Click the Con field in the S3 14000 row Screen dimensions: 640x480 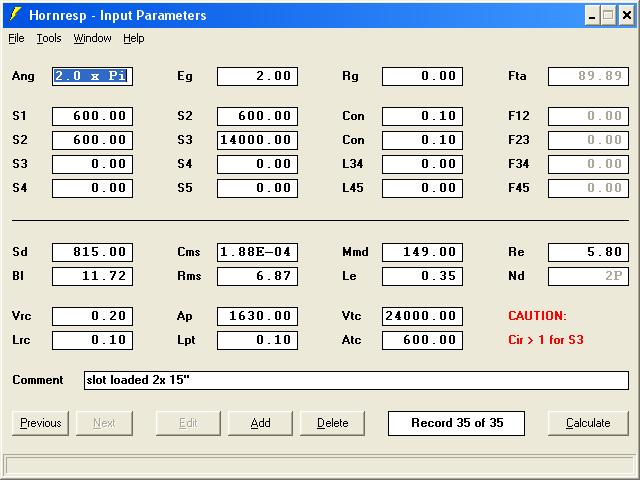pyautogui.click(x=422, y=140)
